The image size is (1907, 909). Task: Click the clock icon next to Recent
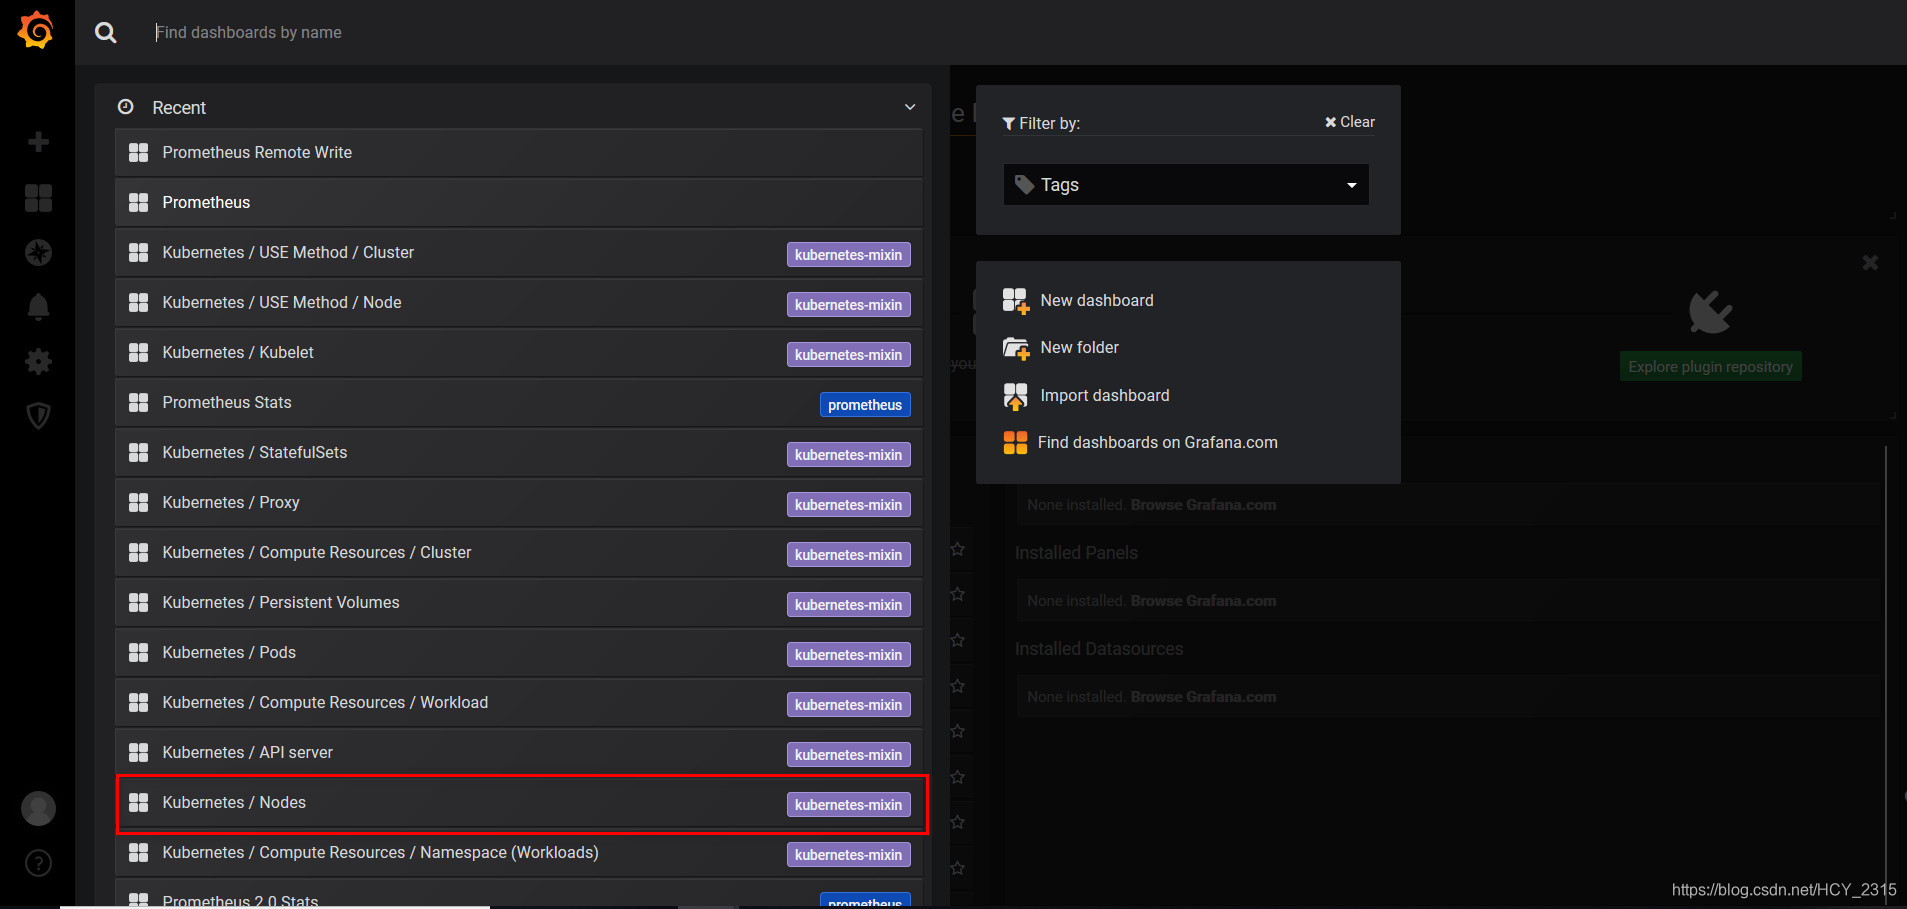[x=126, y=107]
